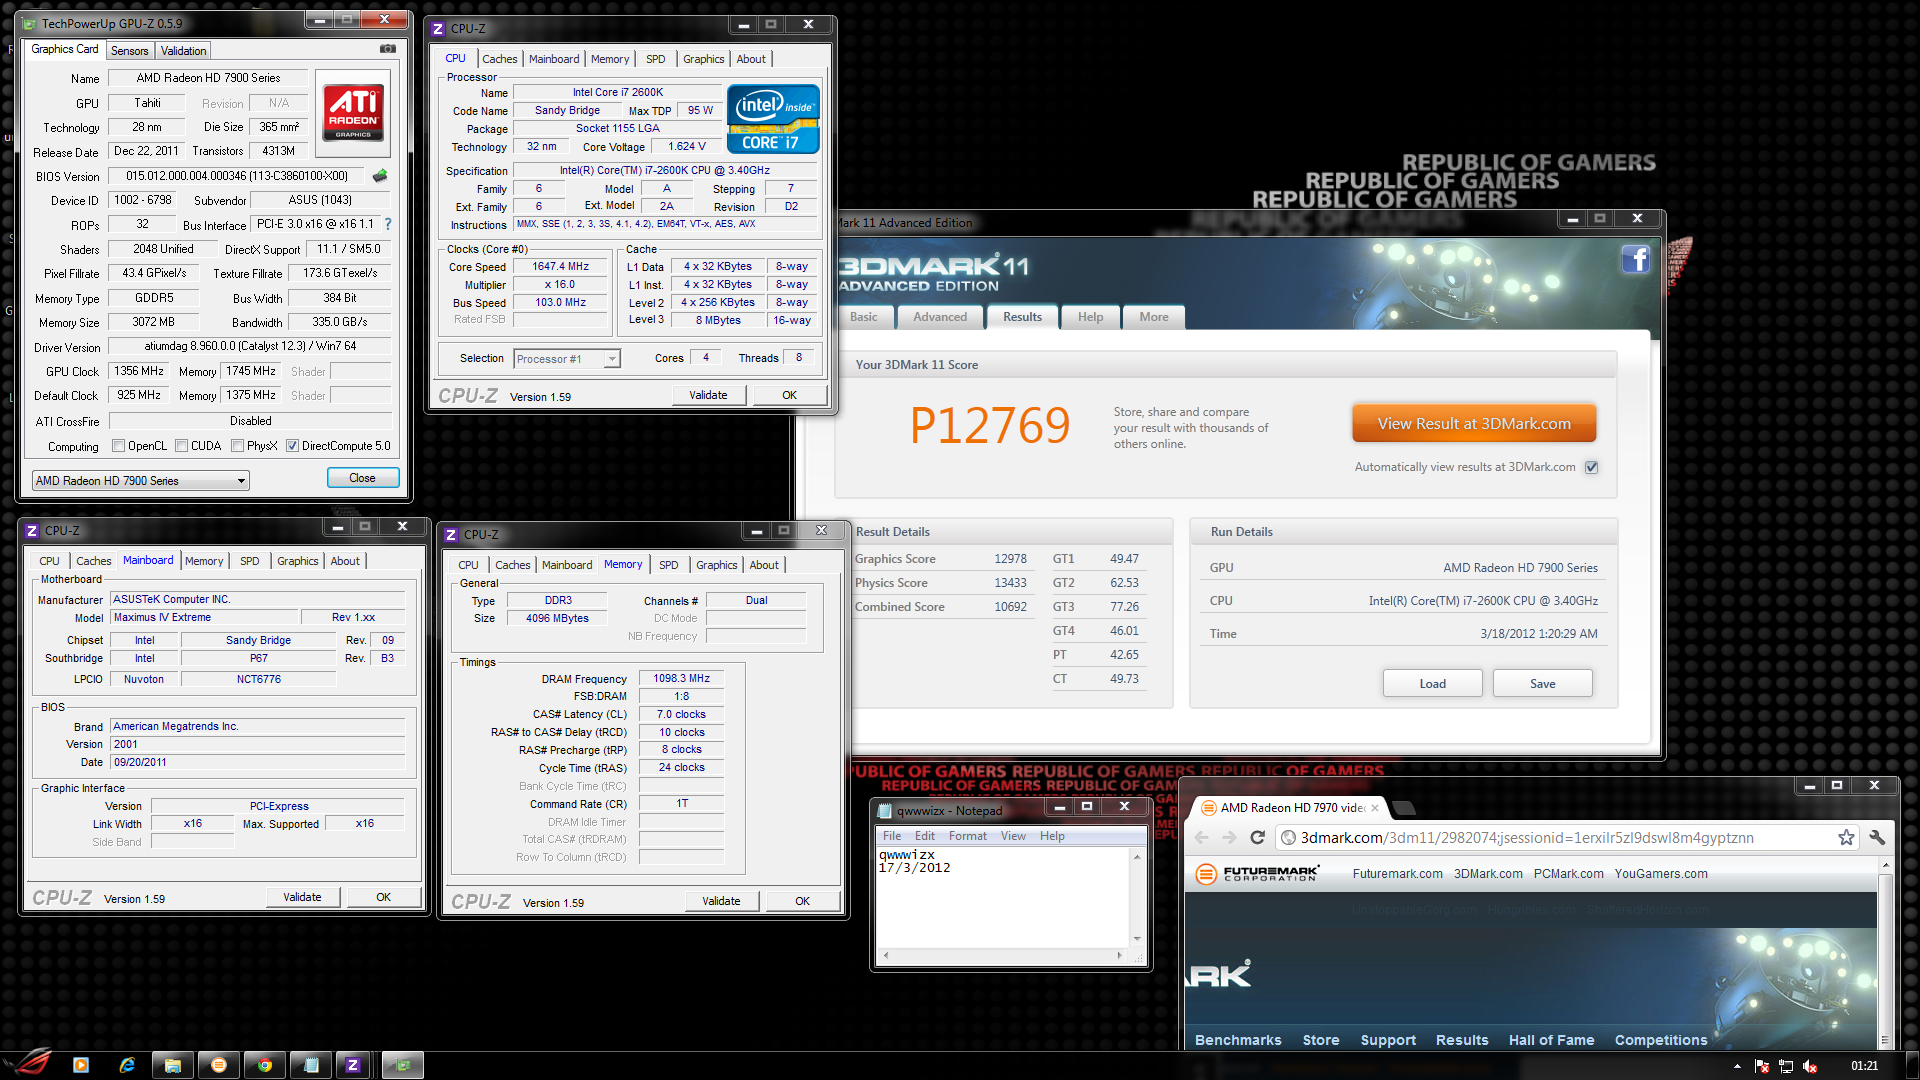Switch to GPU-Z in the taskbar

[403, 1065]
